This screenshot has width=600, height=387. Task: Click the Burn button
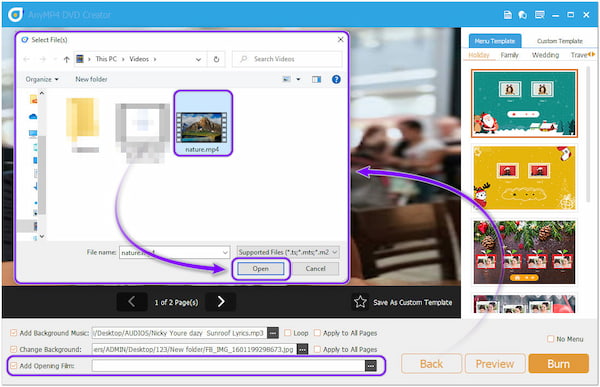(x=558, y=364)
